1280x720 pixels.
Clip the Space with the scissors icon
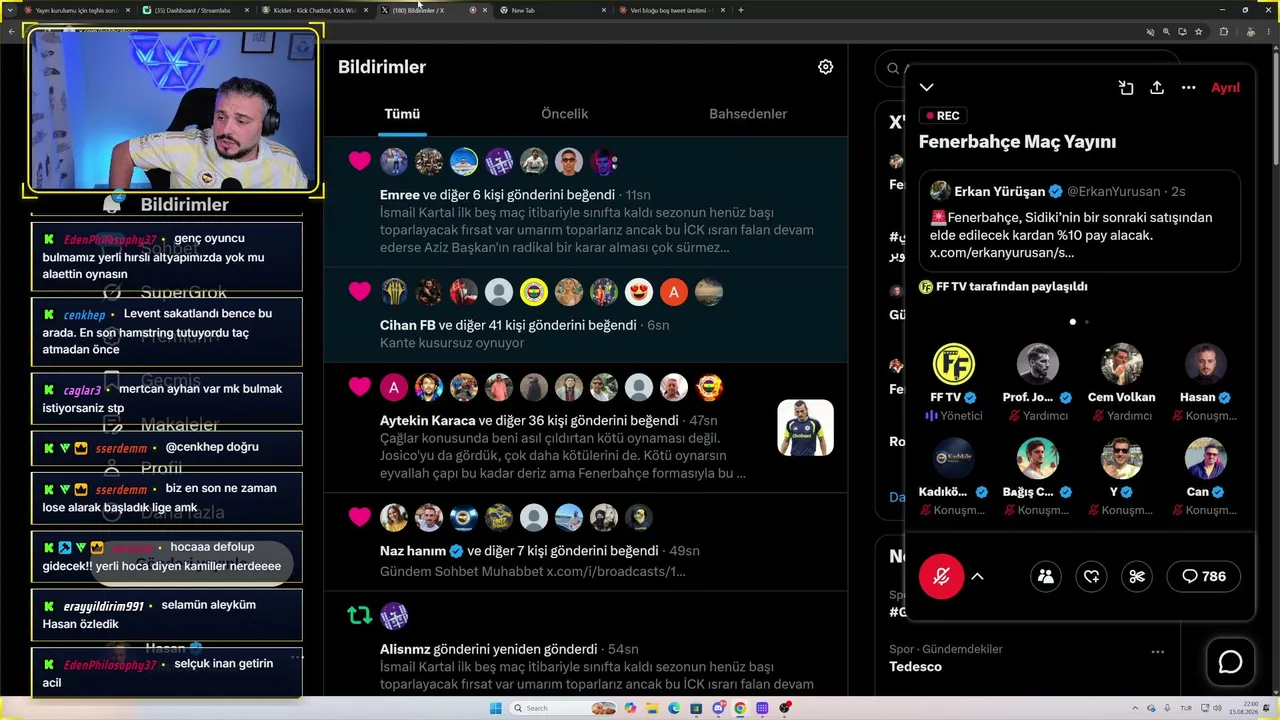click(1137, 576)
